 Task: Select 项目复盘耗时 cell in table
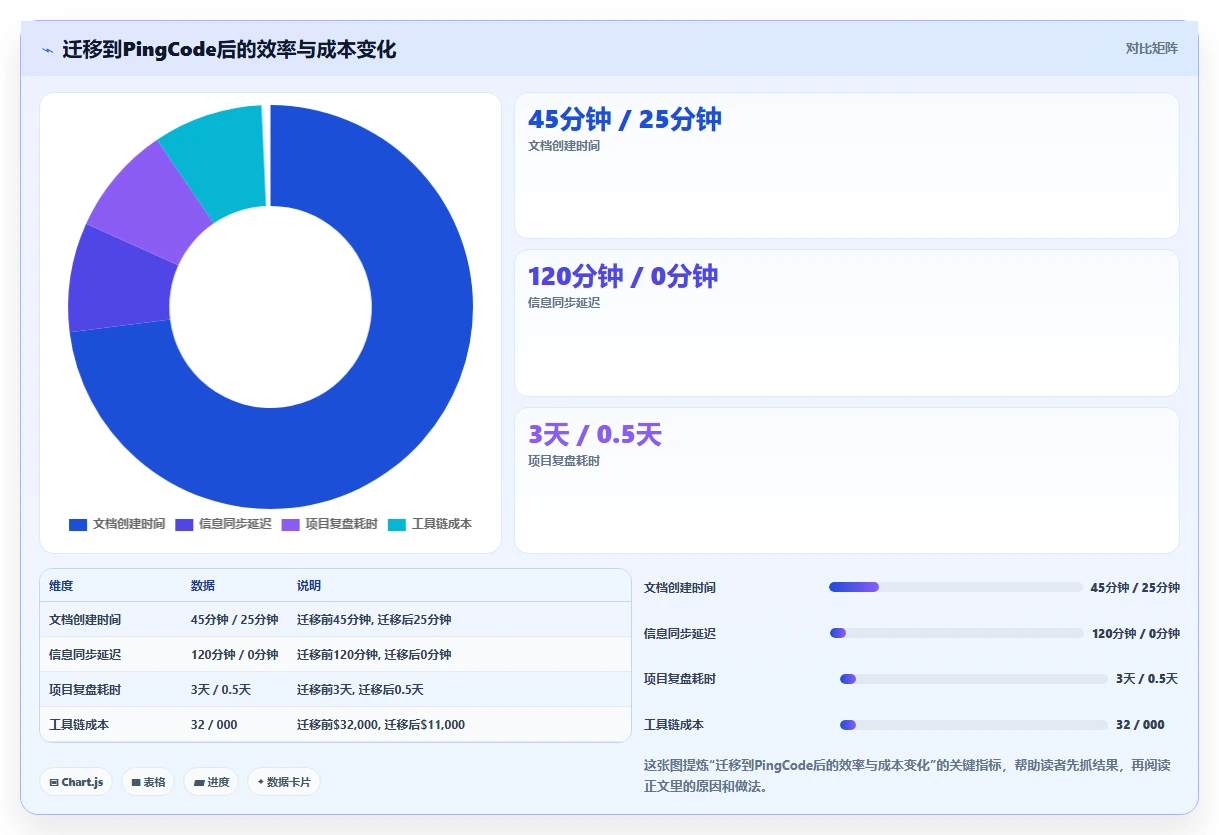coord(85,690)
